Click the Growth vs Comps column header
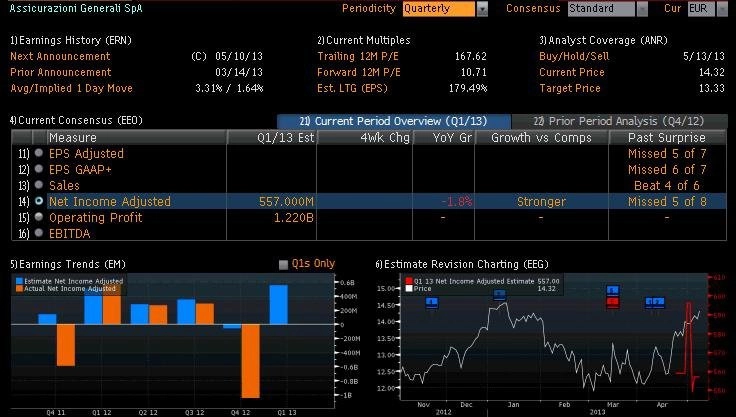The image size is (736, 417). point(541,138)
